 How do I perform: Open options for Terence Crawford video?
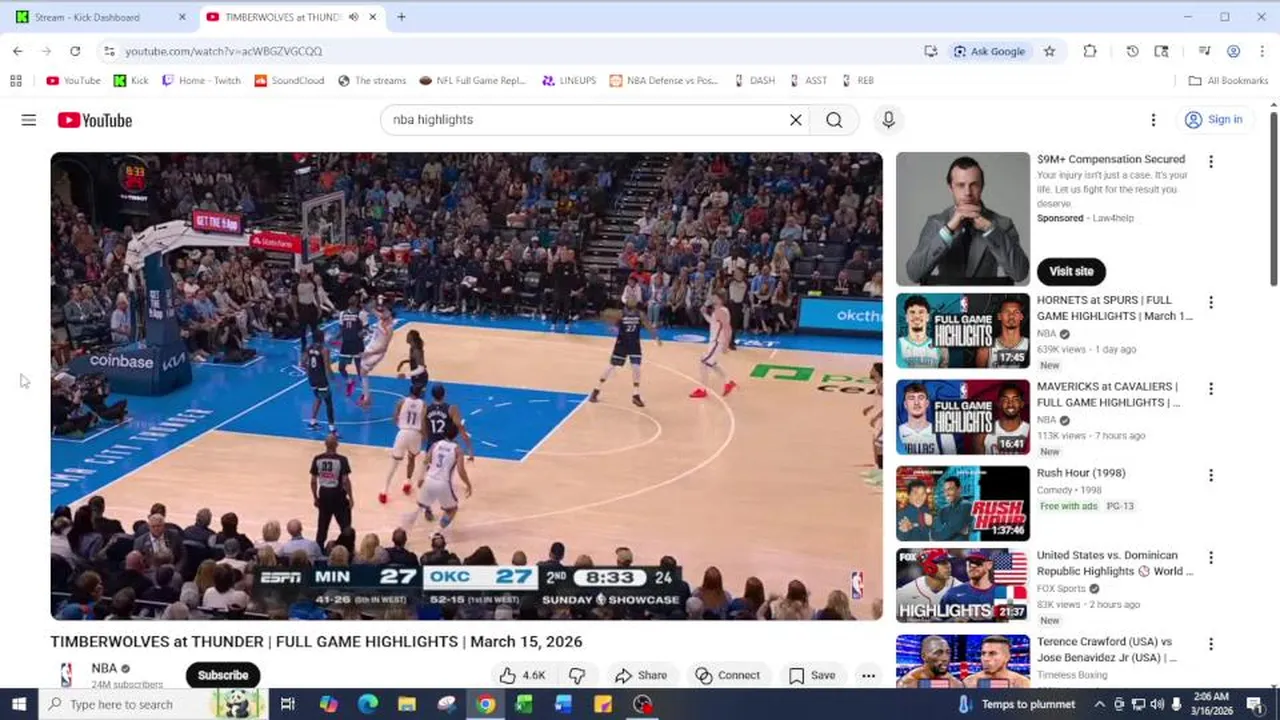[1211, 644]
